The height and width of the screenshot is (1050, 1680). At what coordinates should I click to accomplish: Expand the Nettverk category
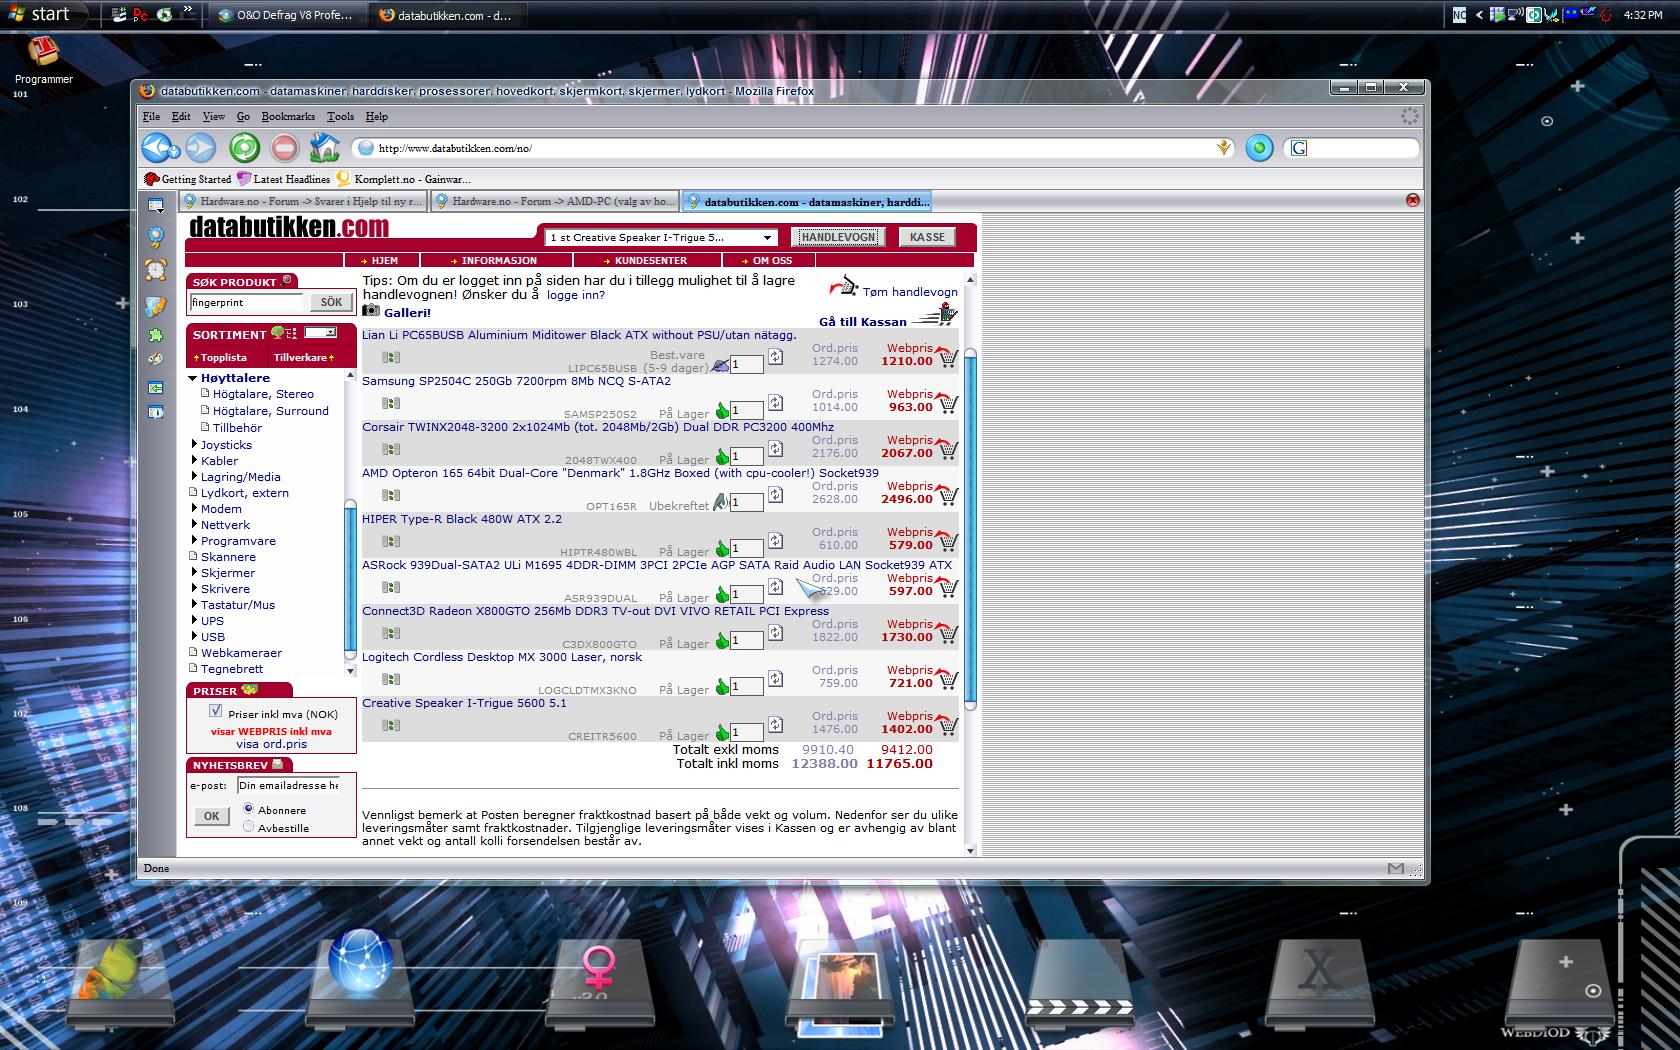(x=194, y=524)
